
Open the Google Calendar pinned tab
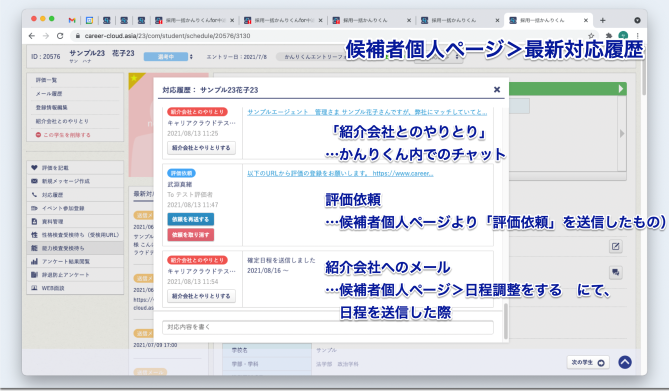pyautogui.click(x=89, y=20)
